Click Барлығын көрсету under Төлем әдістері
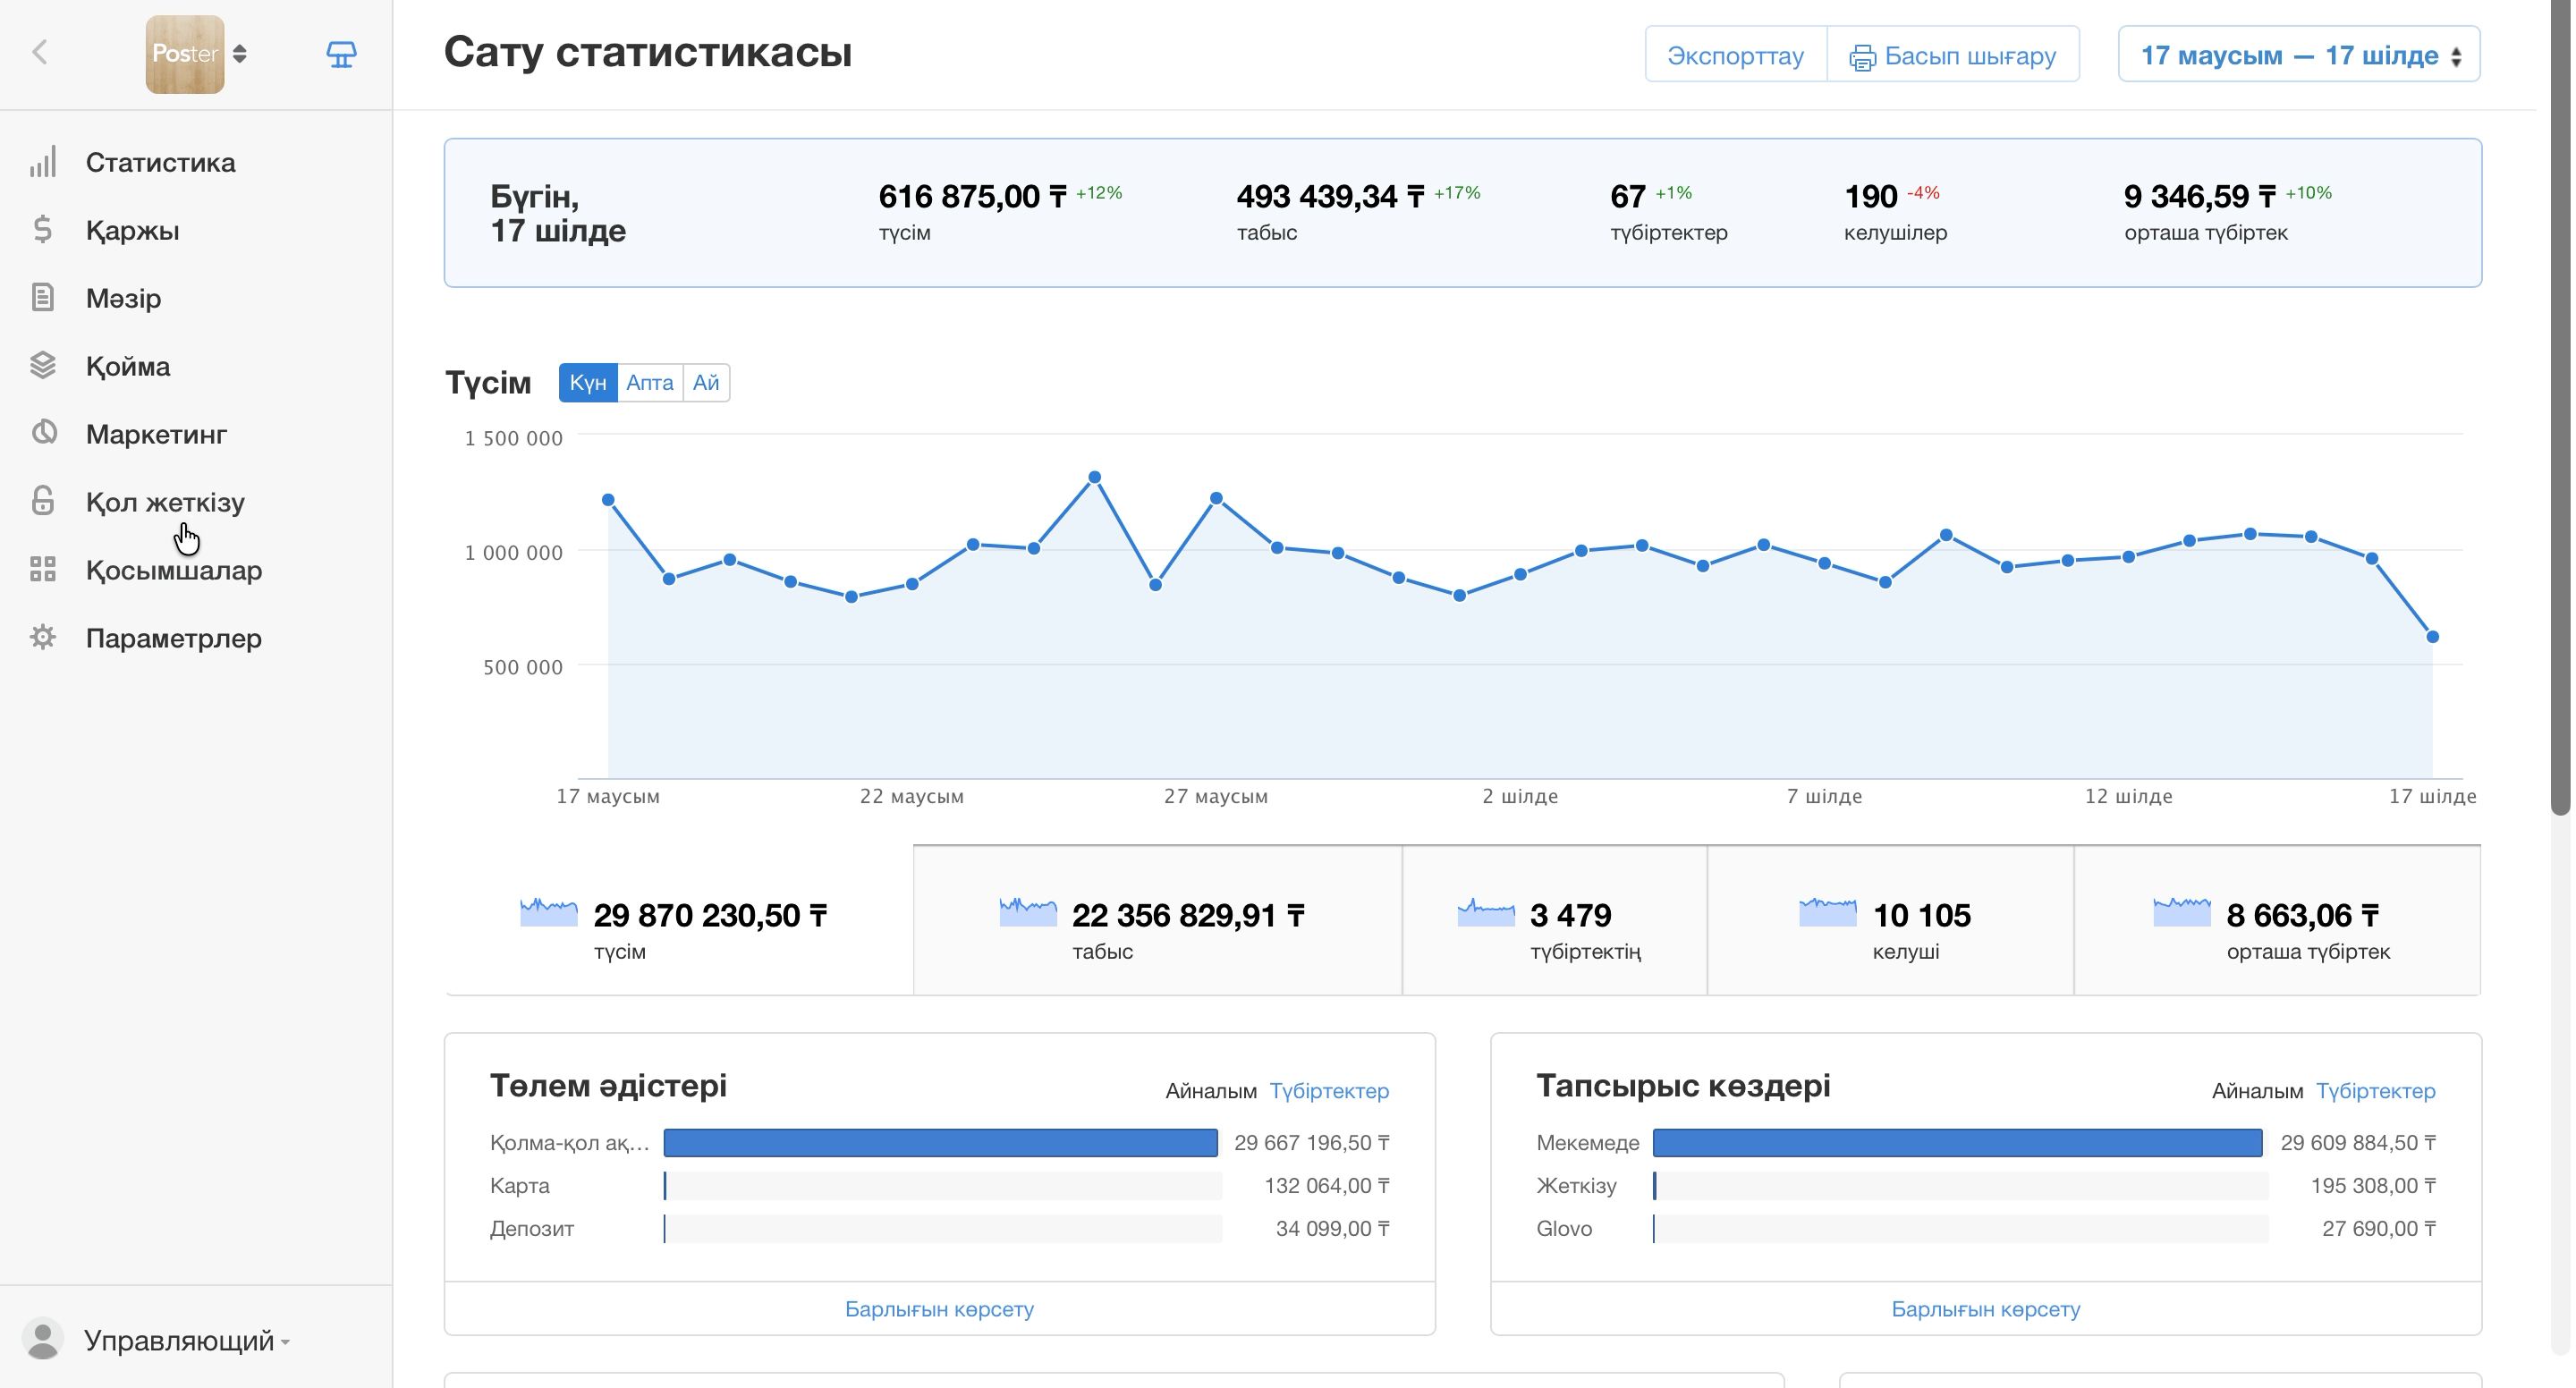Screen dimensions: 2576x1388 [939, 1308]
